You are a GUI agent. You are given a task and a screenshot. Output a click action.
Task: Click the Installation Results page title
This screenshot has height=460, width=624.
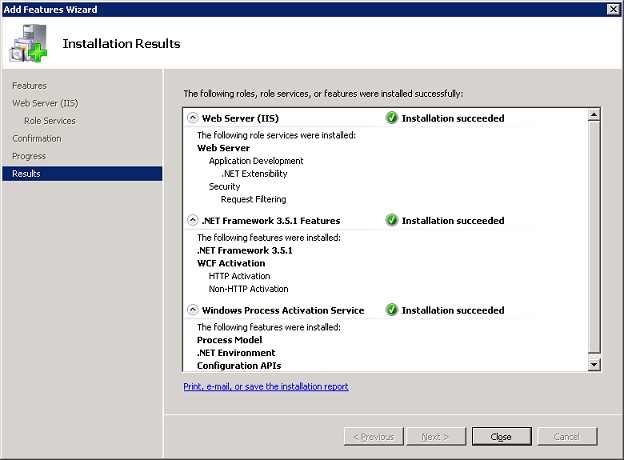121,43
